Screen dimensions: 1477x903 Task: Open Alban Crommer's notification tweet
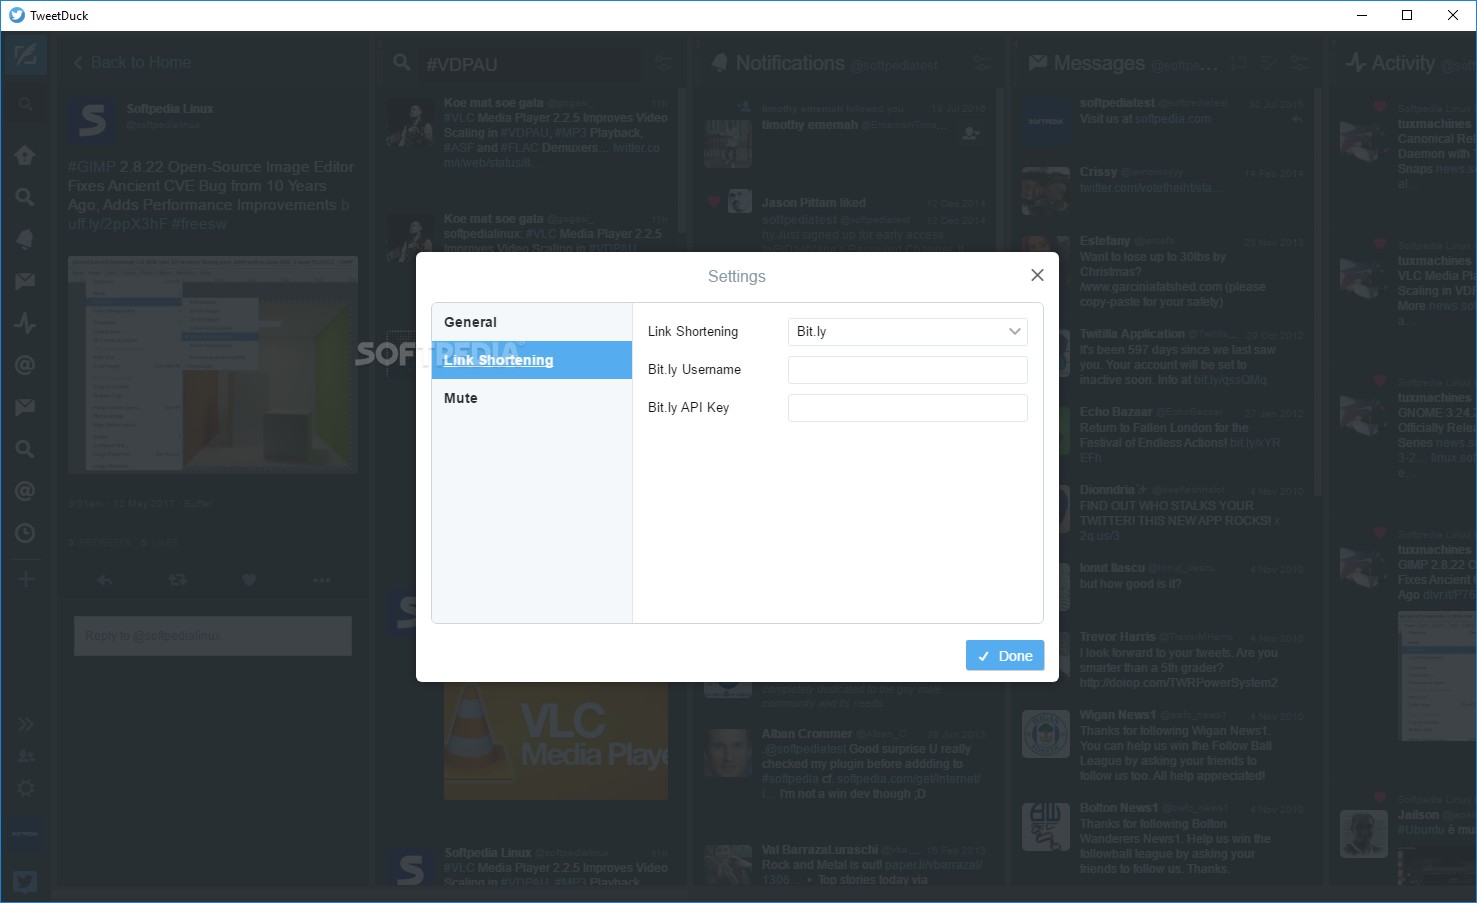click(846, 764)
